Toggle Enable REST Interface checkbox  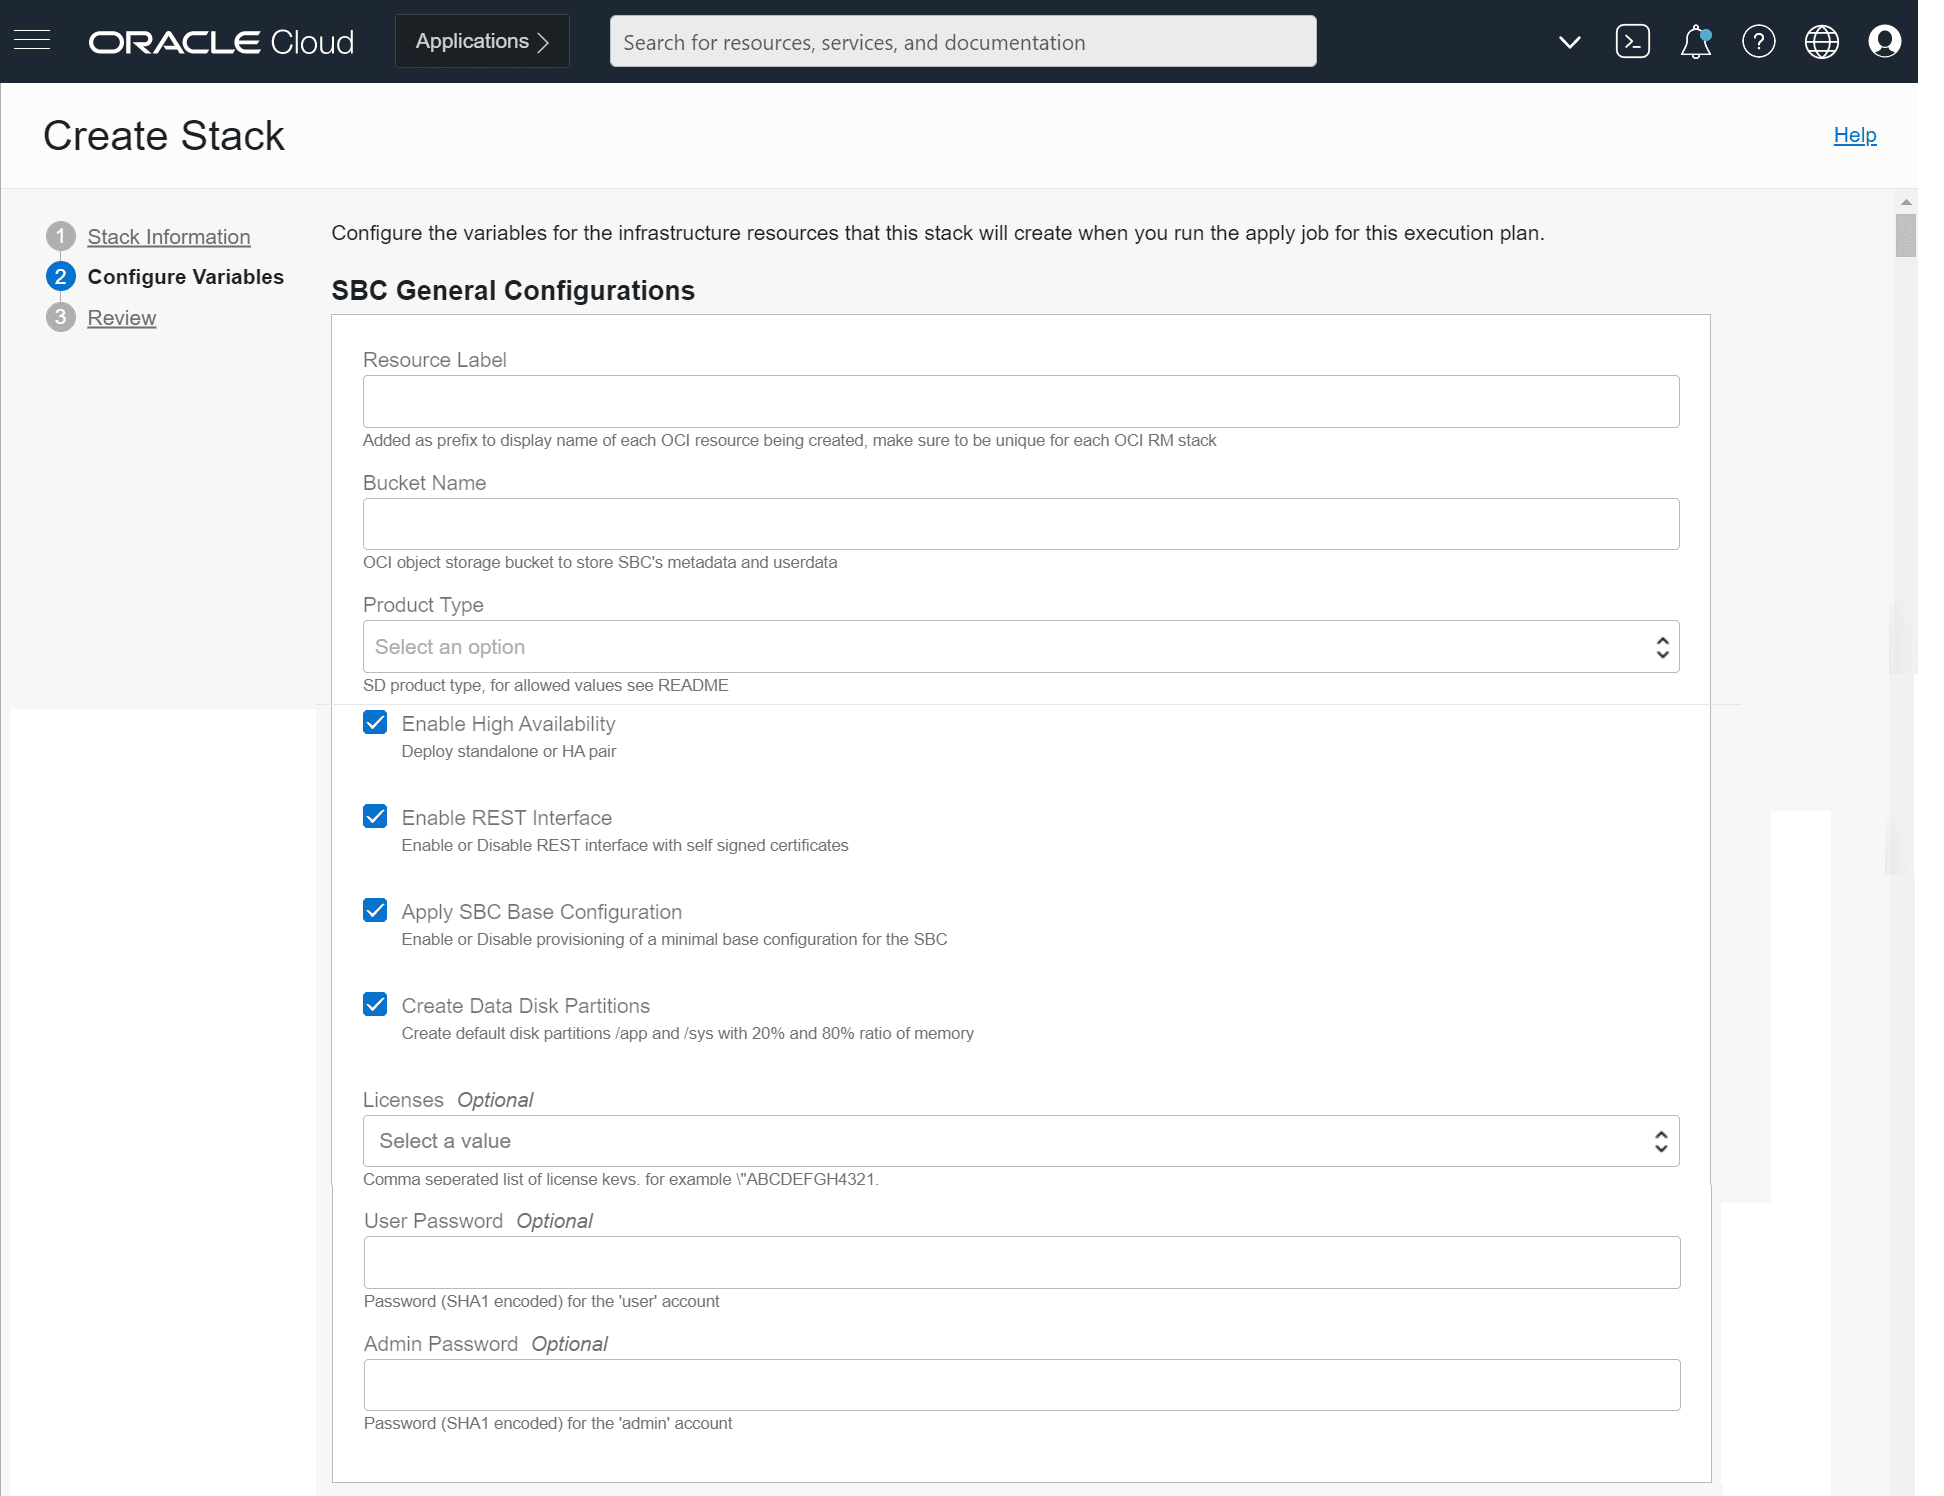(375, 817)
